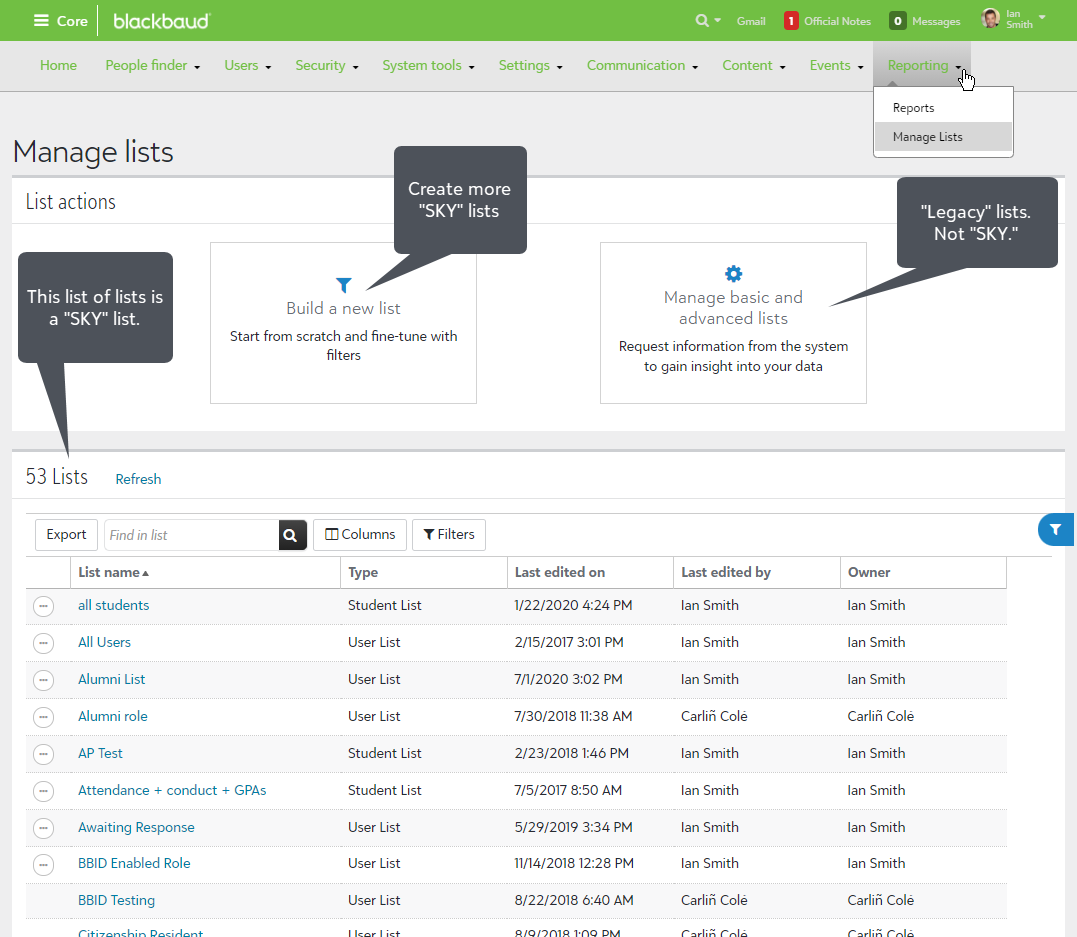This screenshot has height=937, width=1077.
Task: Open the Content menu
Action: coord(753,65)
